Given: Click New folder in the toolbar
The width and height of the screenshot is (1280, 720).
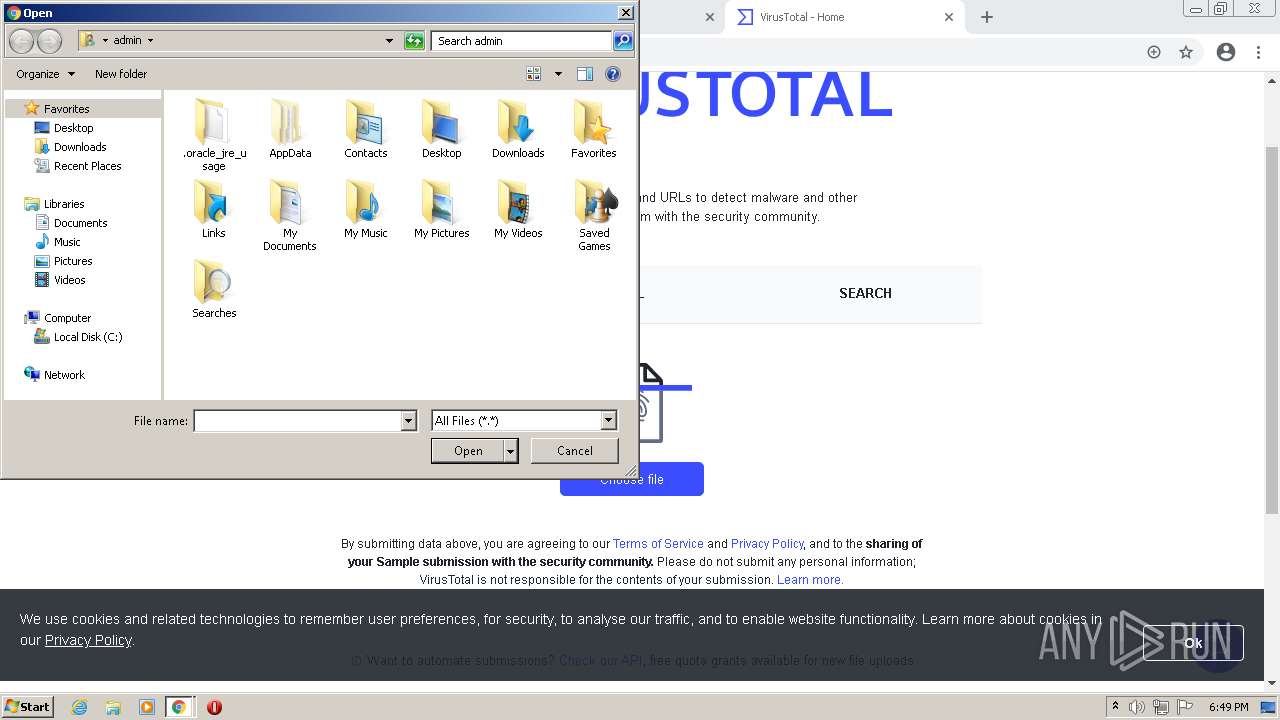Looking at the screenshot, I should [121, 74].
